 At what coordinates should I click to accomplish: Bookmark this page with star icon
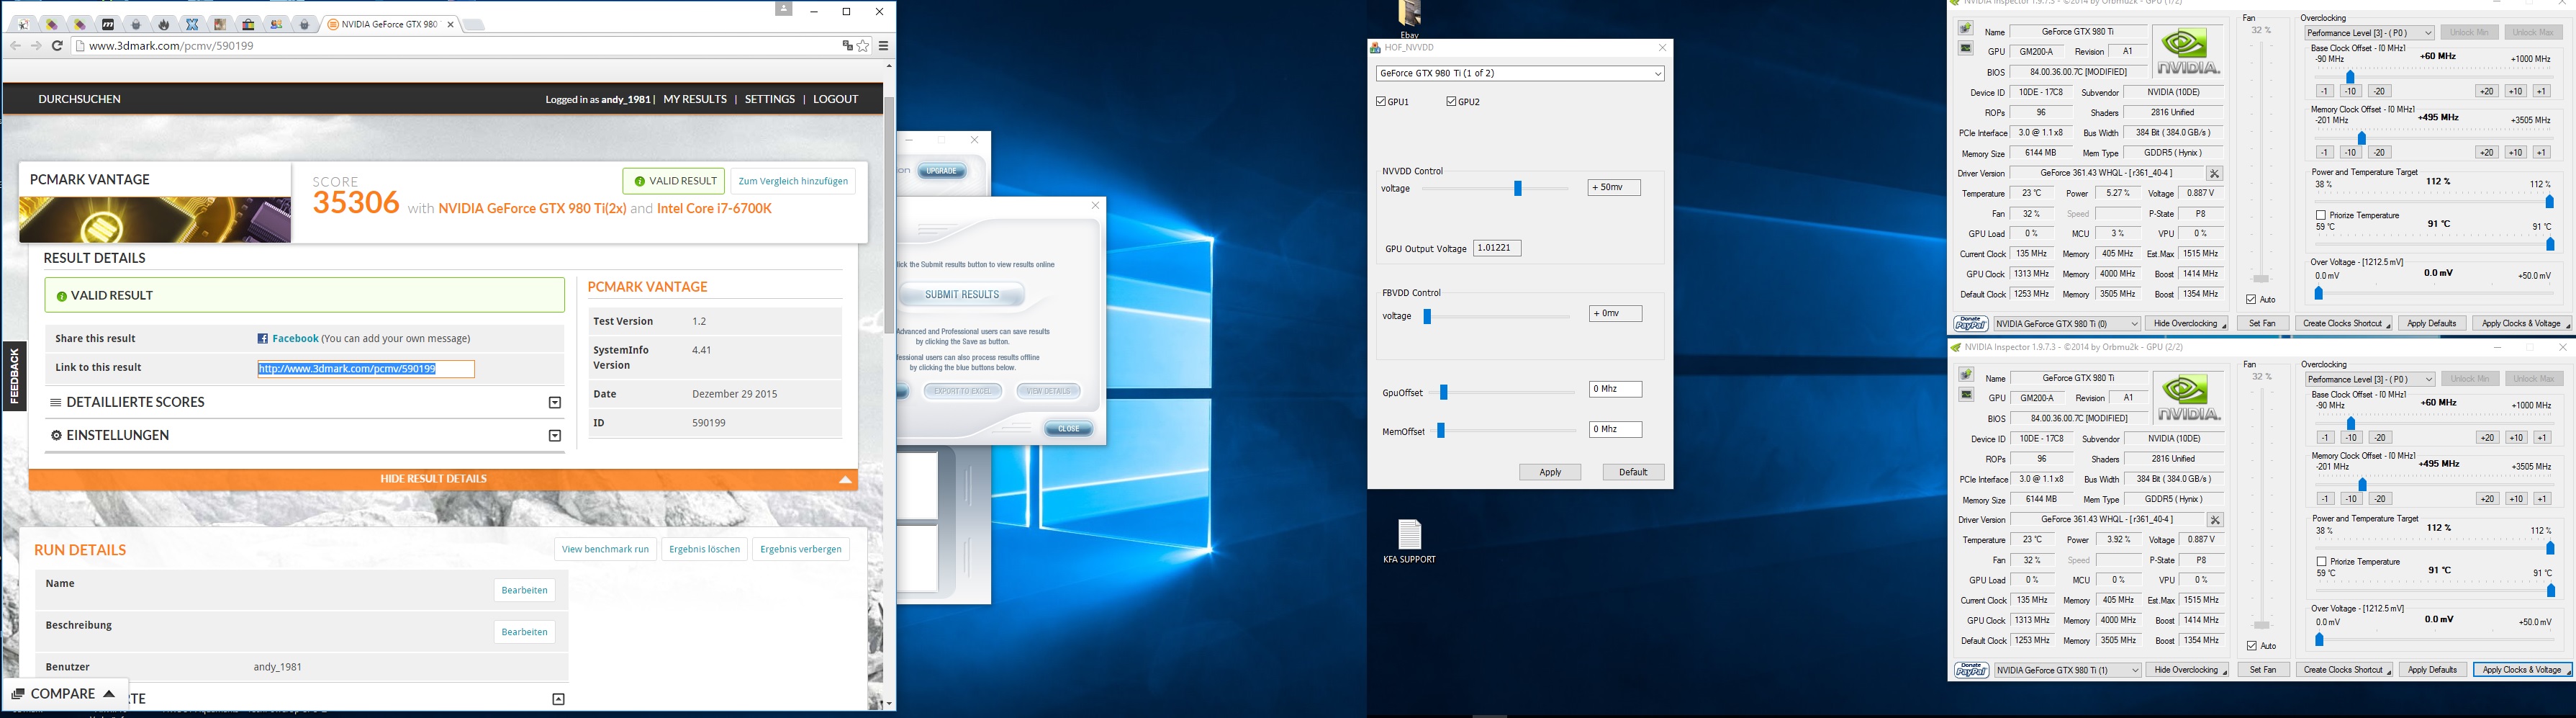pyautogui.click(x=863, y=46)
